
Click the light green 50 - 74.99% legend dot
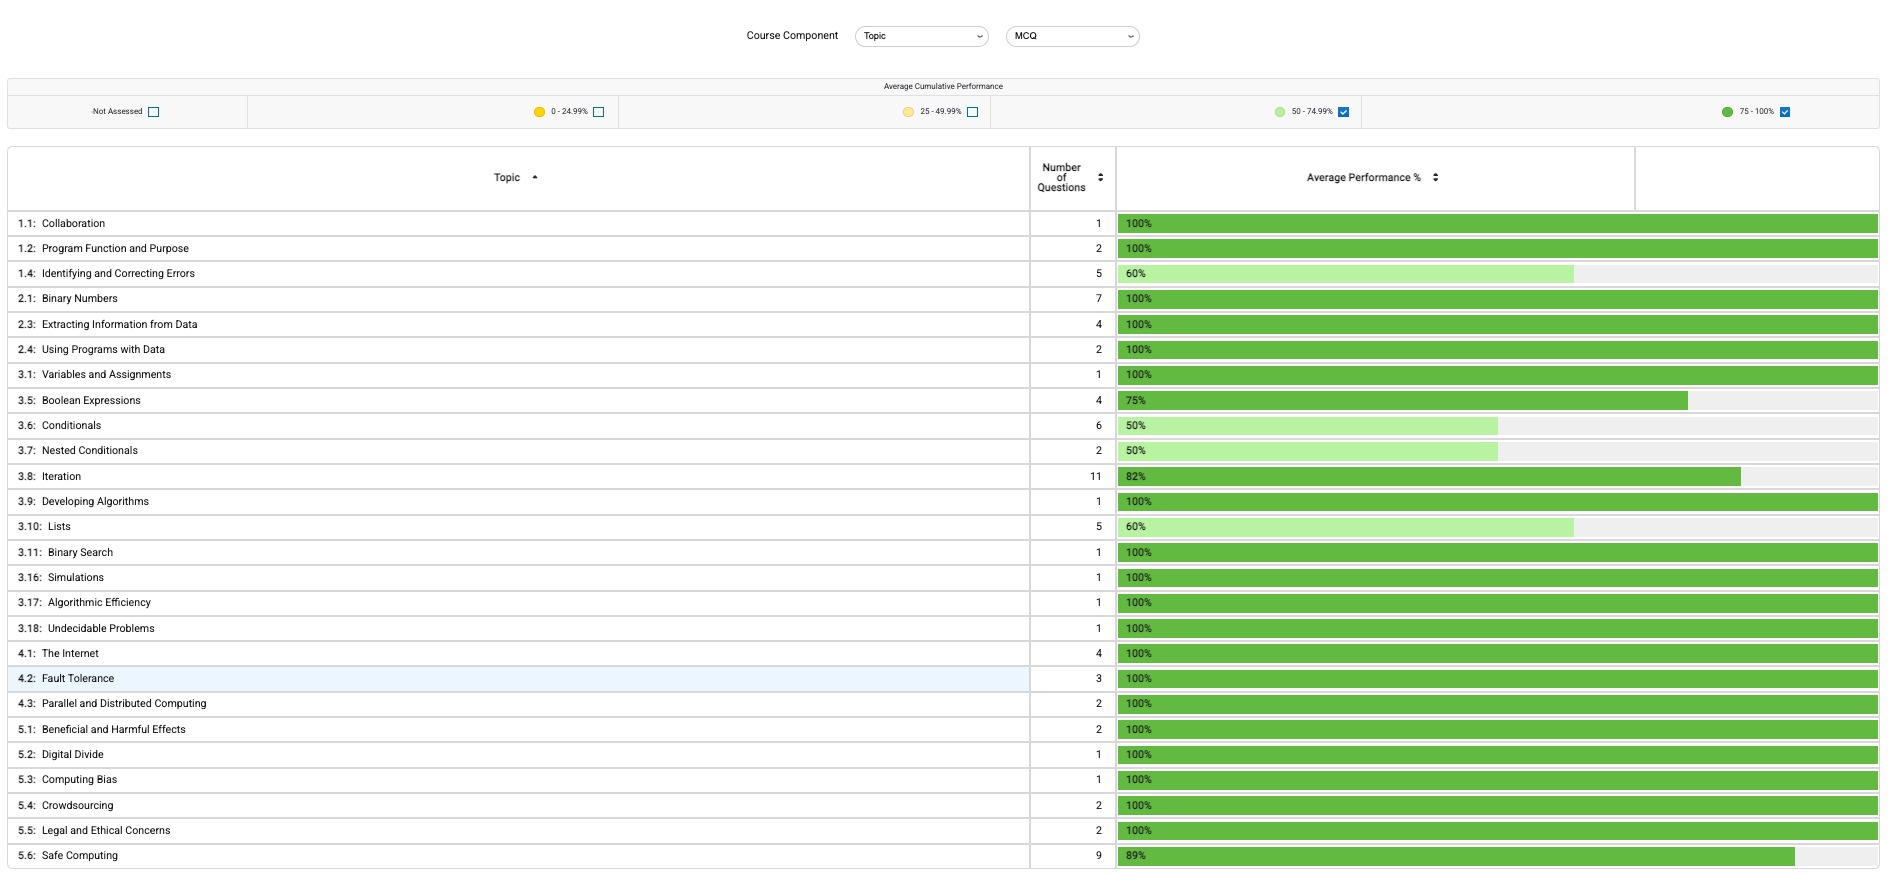1280,112
